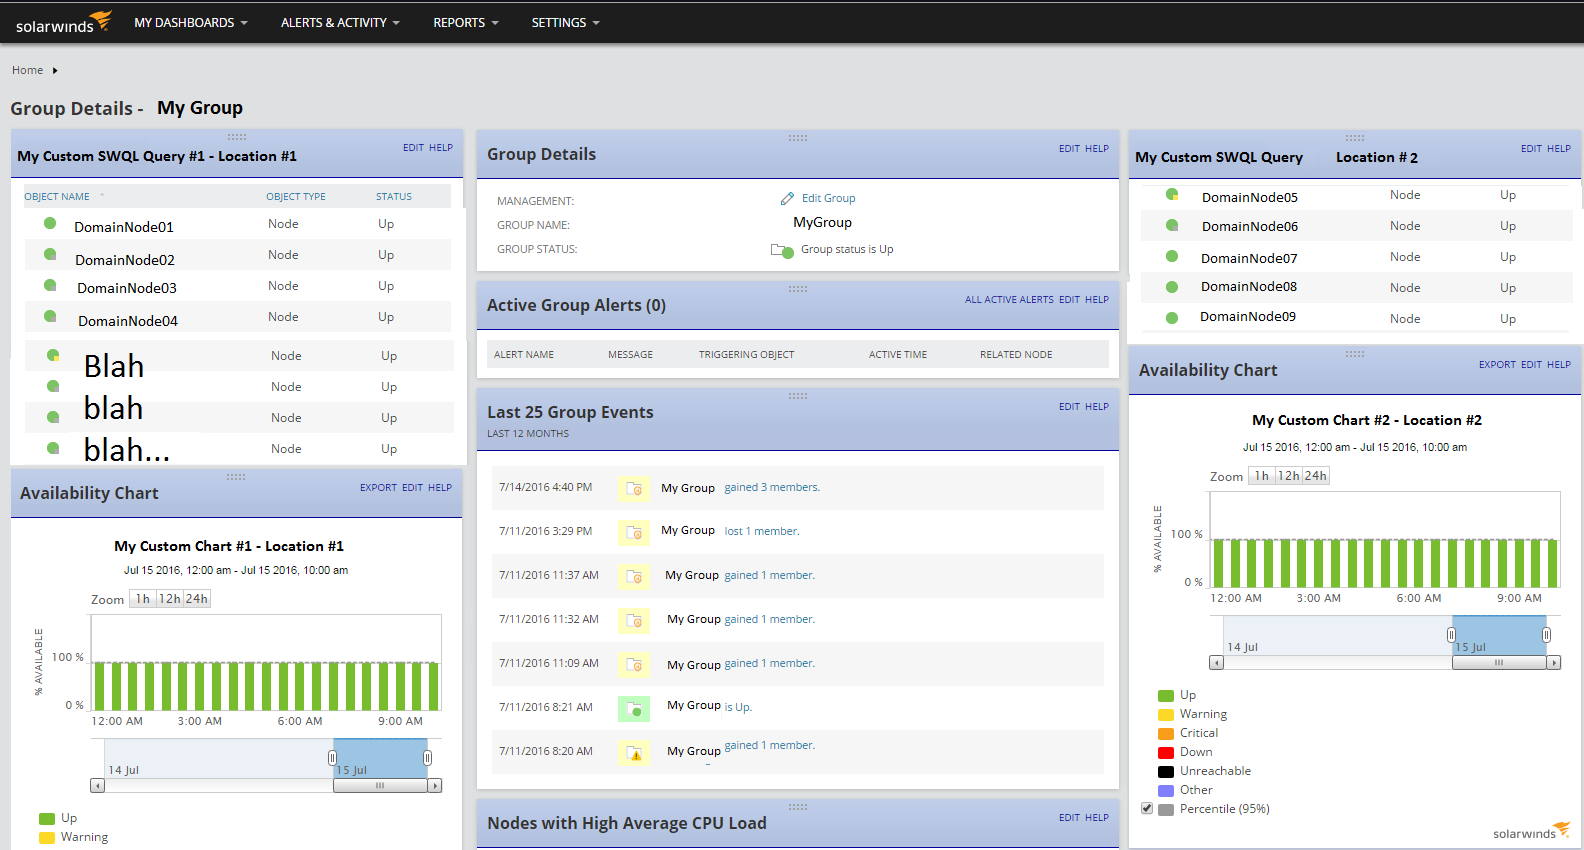Click the right scroll arrow in chart #2 navigator
The image size is (1584, 850).
tap(1554, 663)
